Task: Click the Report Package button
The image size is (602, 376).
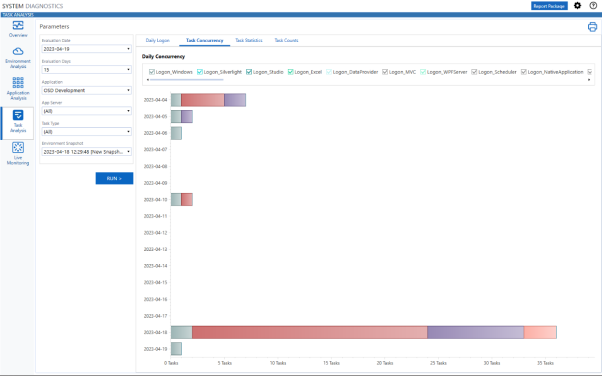Action: (x=549, y=6)
